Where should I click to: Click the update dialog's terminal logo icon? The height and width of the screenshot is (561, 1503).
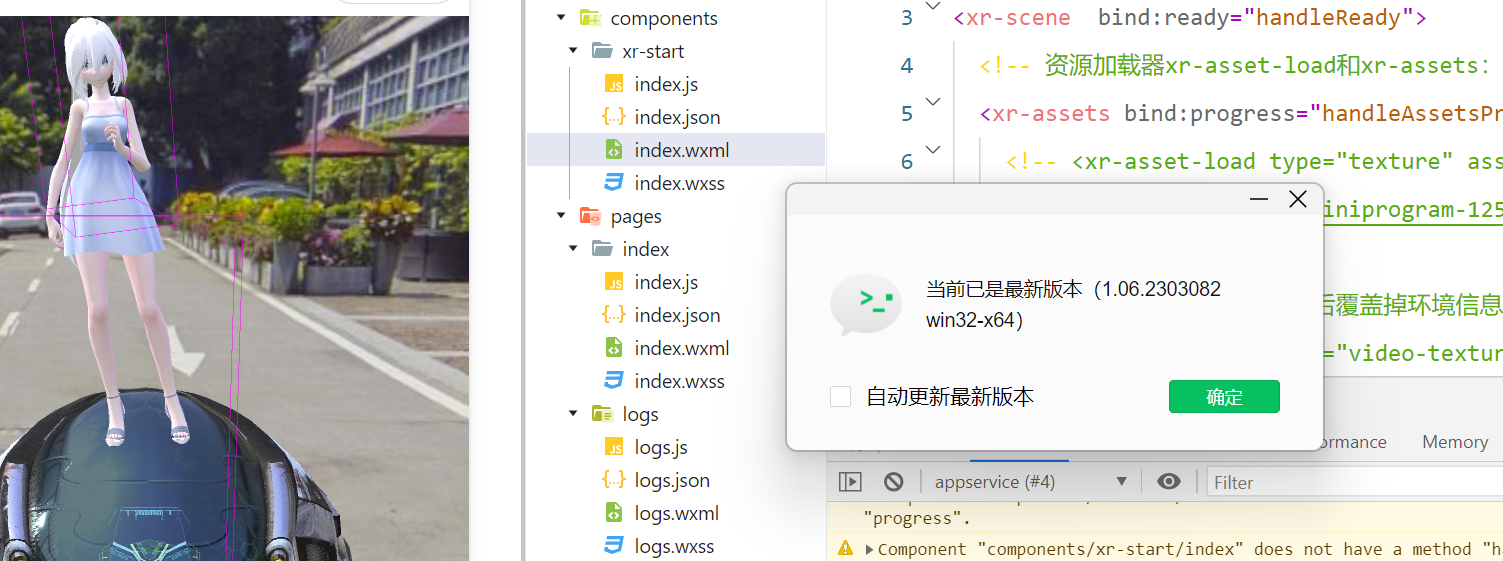click(866, 305)
